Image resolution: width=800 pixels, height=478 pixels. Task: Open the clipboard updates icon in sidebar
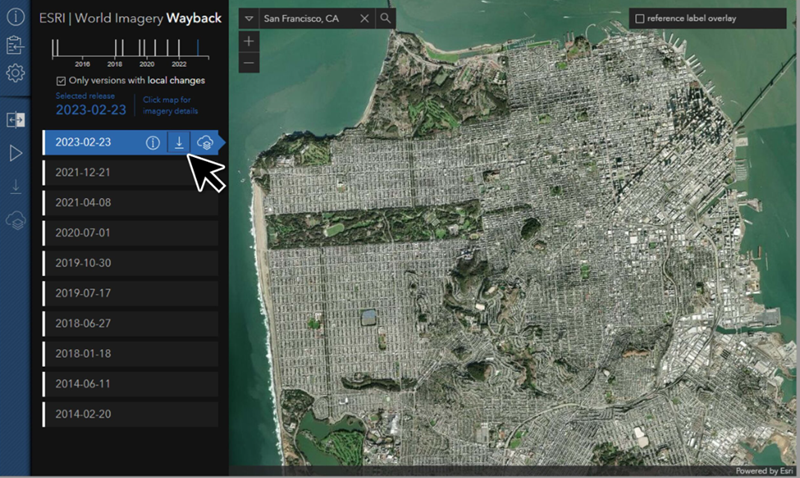[15, 45]
